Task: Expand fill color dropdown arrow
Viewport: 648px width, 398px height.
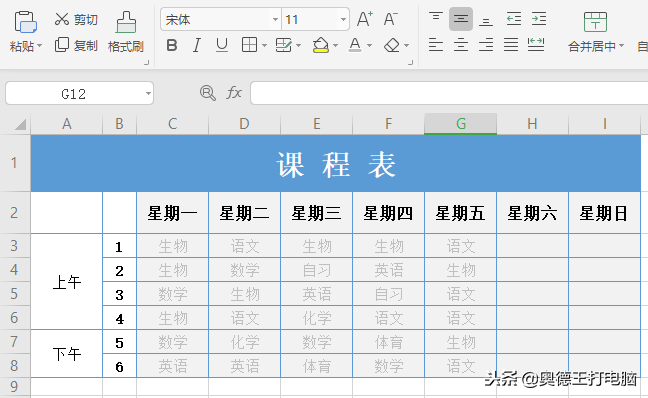Action: click(x=336, y=45)
